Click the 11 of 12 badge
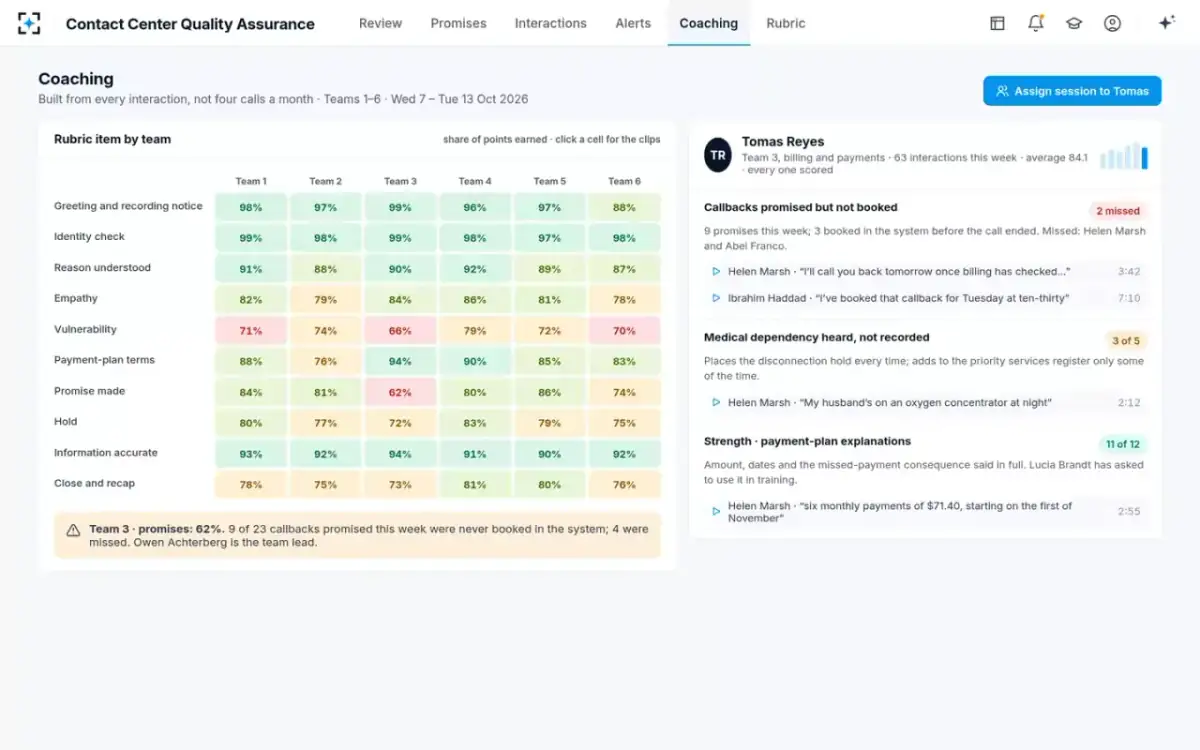Image resolution: width=1200 pixels, height=750 pixels. point(1122,444)
